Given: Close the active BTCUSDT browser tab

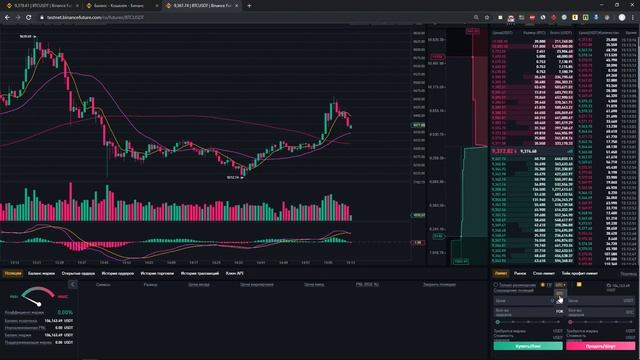Looking at the screenshot, I should click(236, 6).
